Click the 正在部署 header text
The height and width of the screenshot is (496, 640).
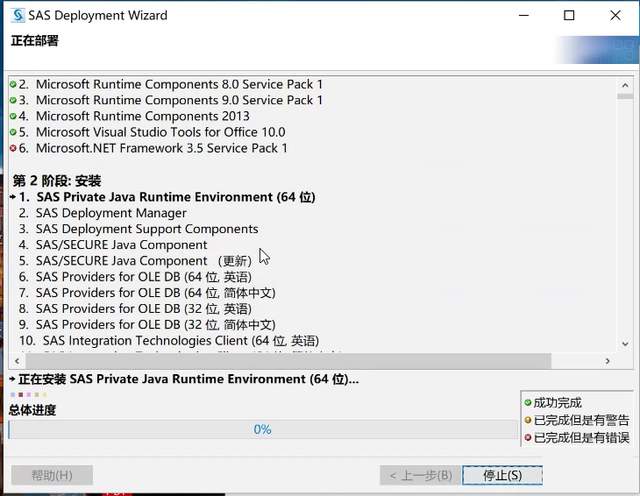click(x=35, y=41)
